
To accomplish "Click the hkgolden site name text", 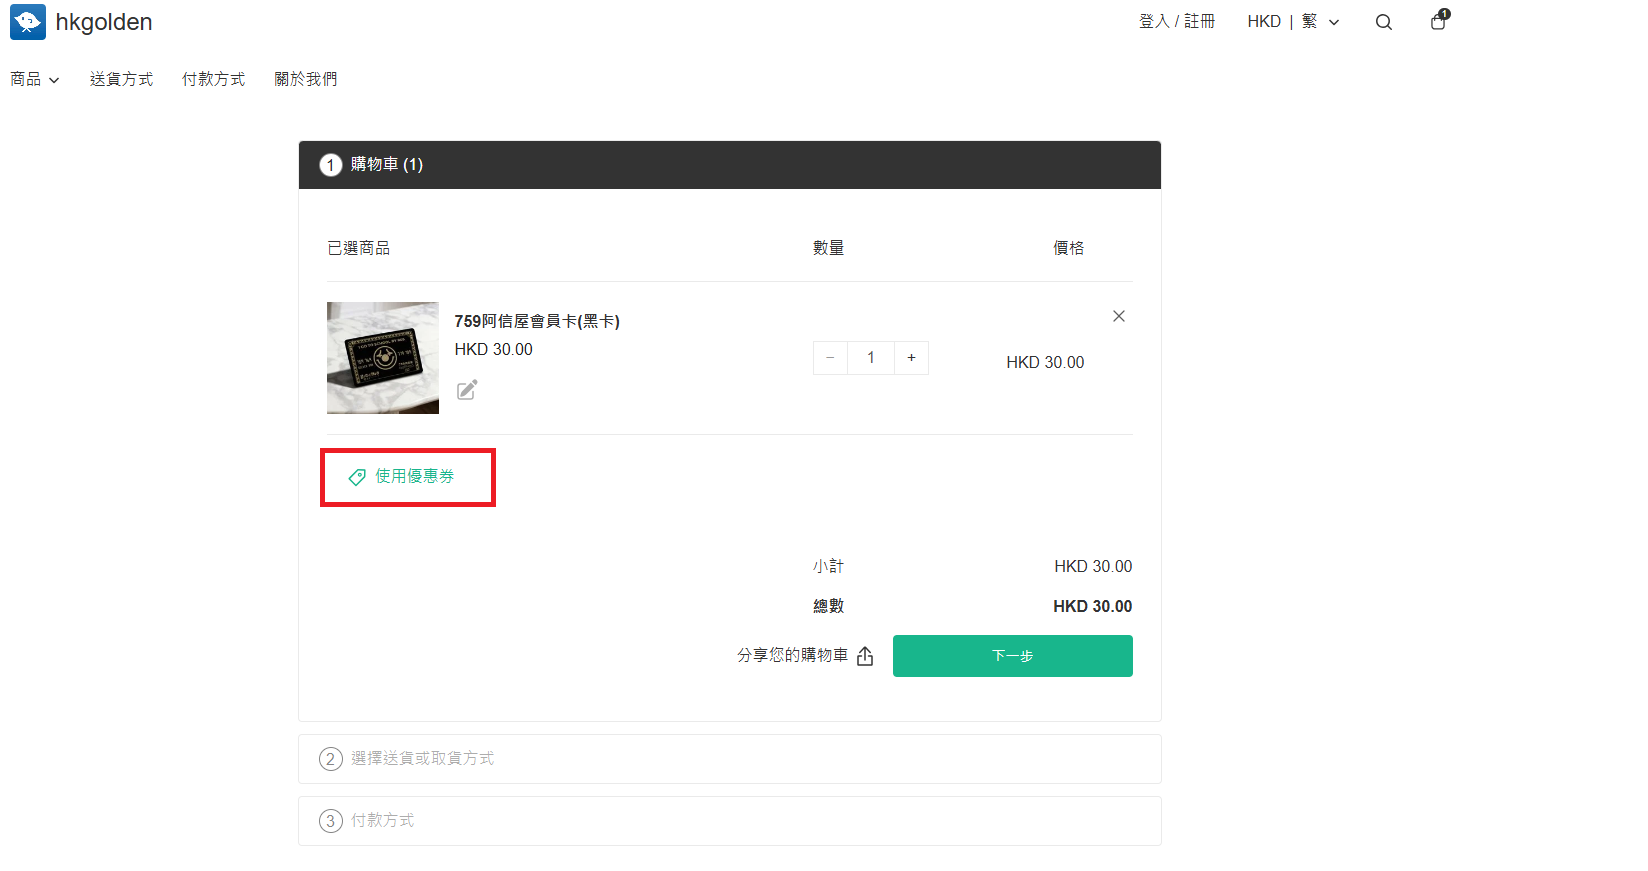I will 104,22.
